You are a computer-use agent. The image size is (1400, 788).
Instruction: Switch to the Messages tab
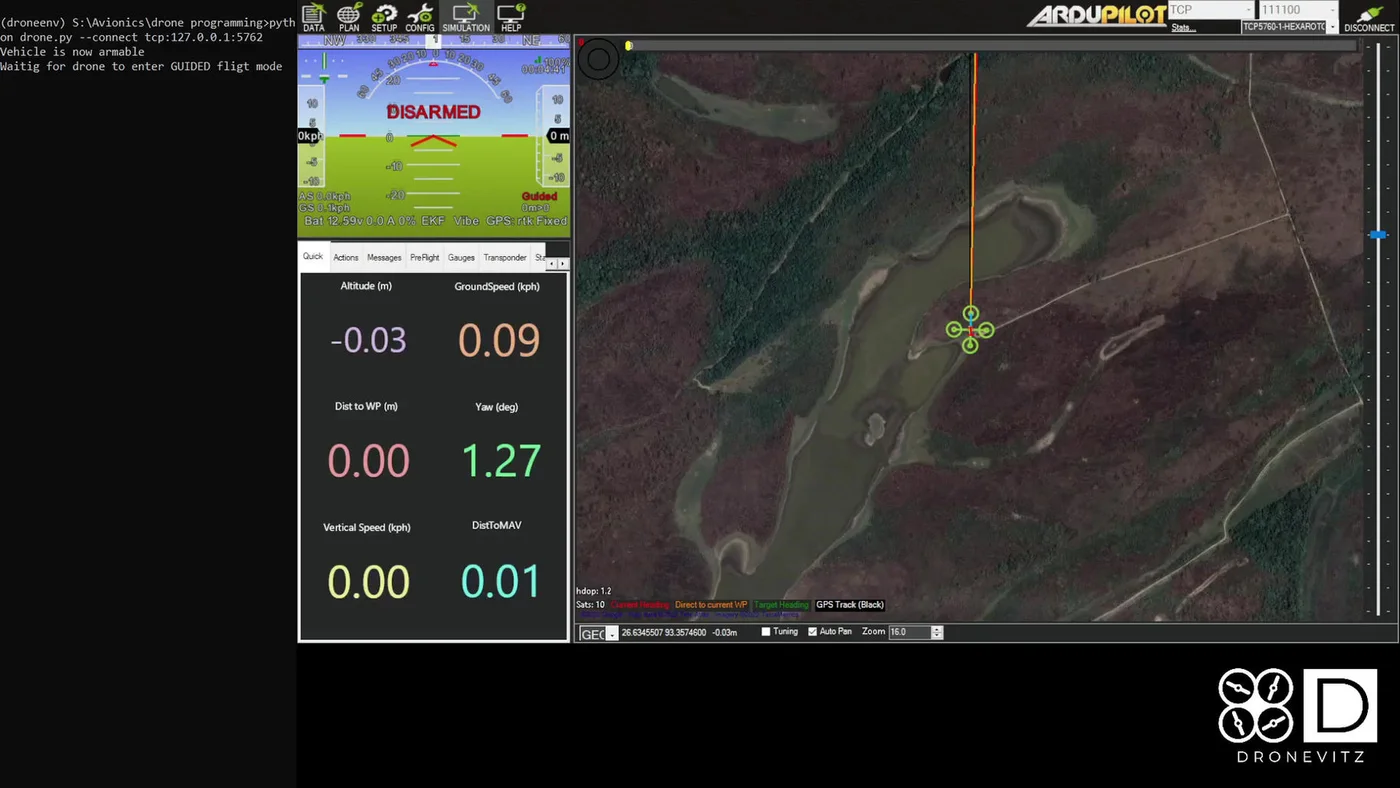pyautogui.click(x=384, y=258)
